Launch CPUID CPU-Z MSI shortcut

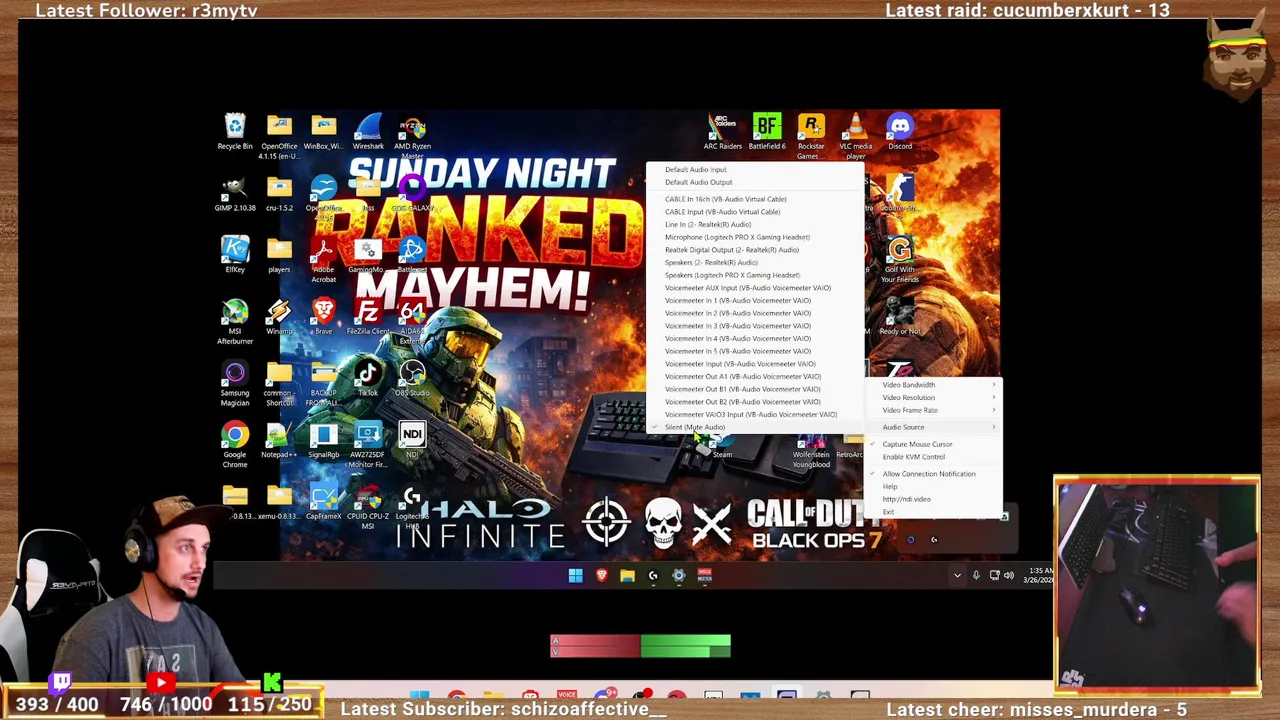coord(368,508)
